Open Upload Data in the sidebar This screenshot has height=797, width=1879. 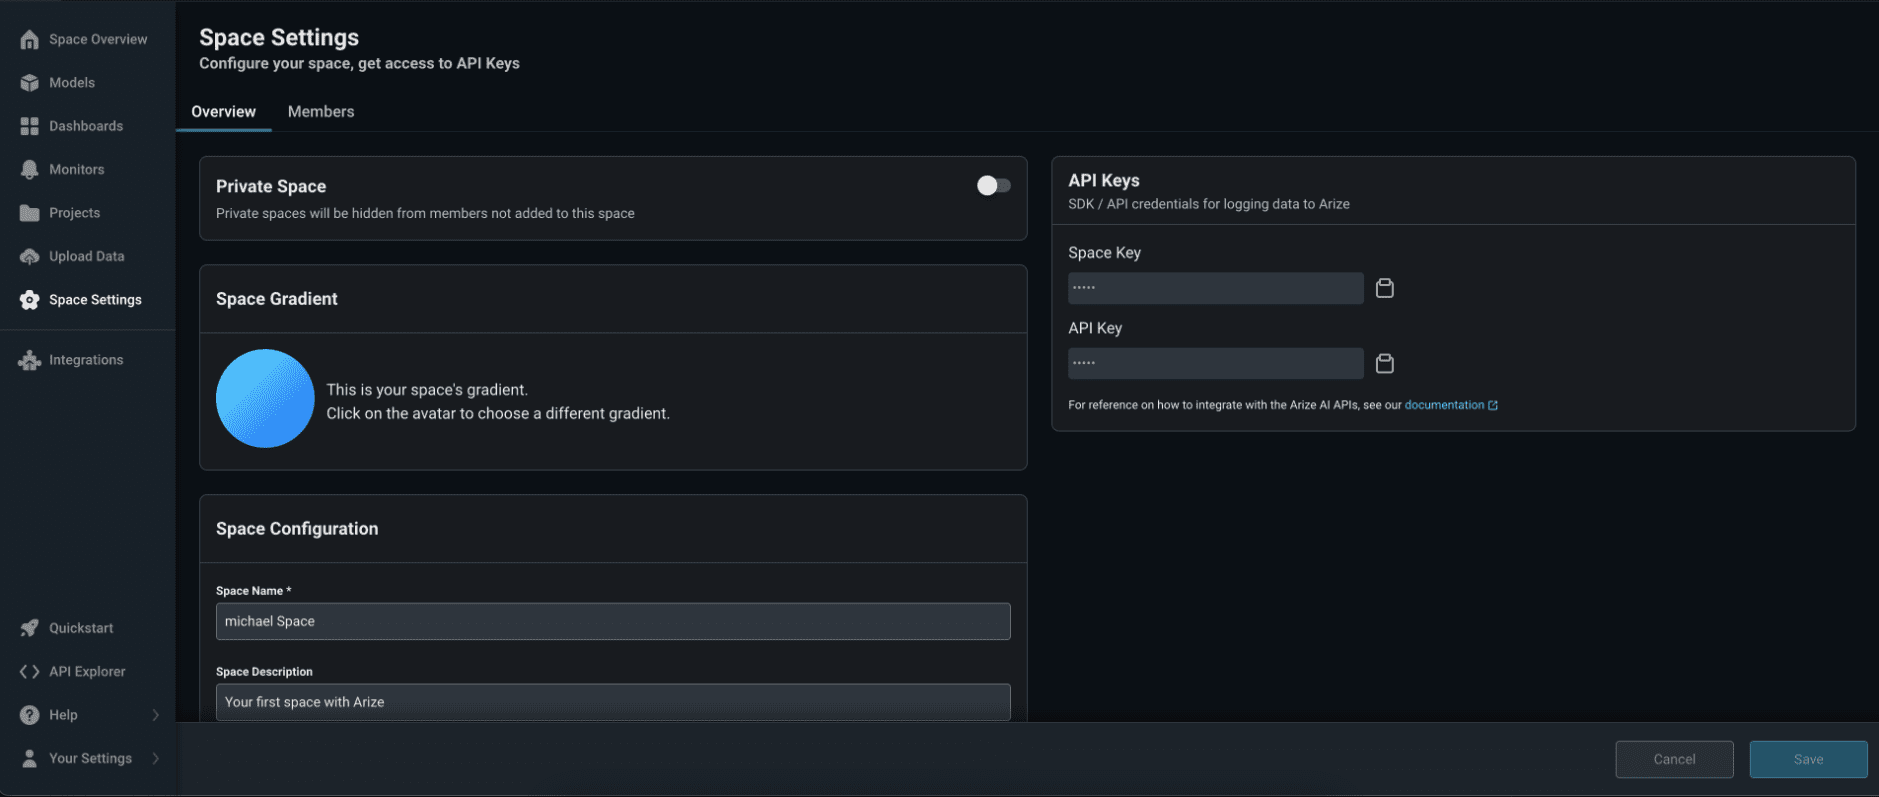[x=87, y=256]
